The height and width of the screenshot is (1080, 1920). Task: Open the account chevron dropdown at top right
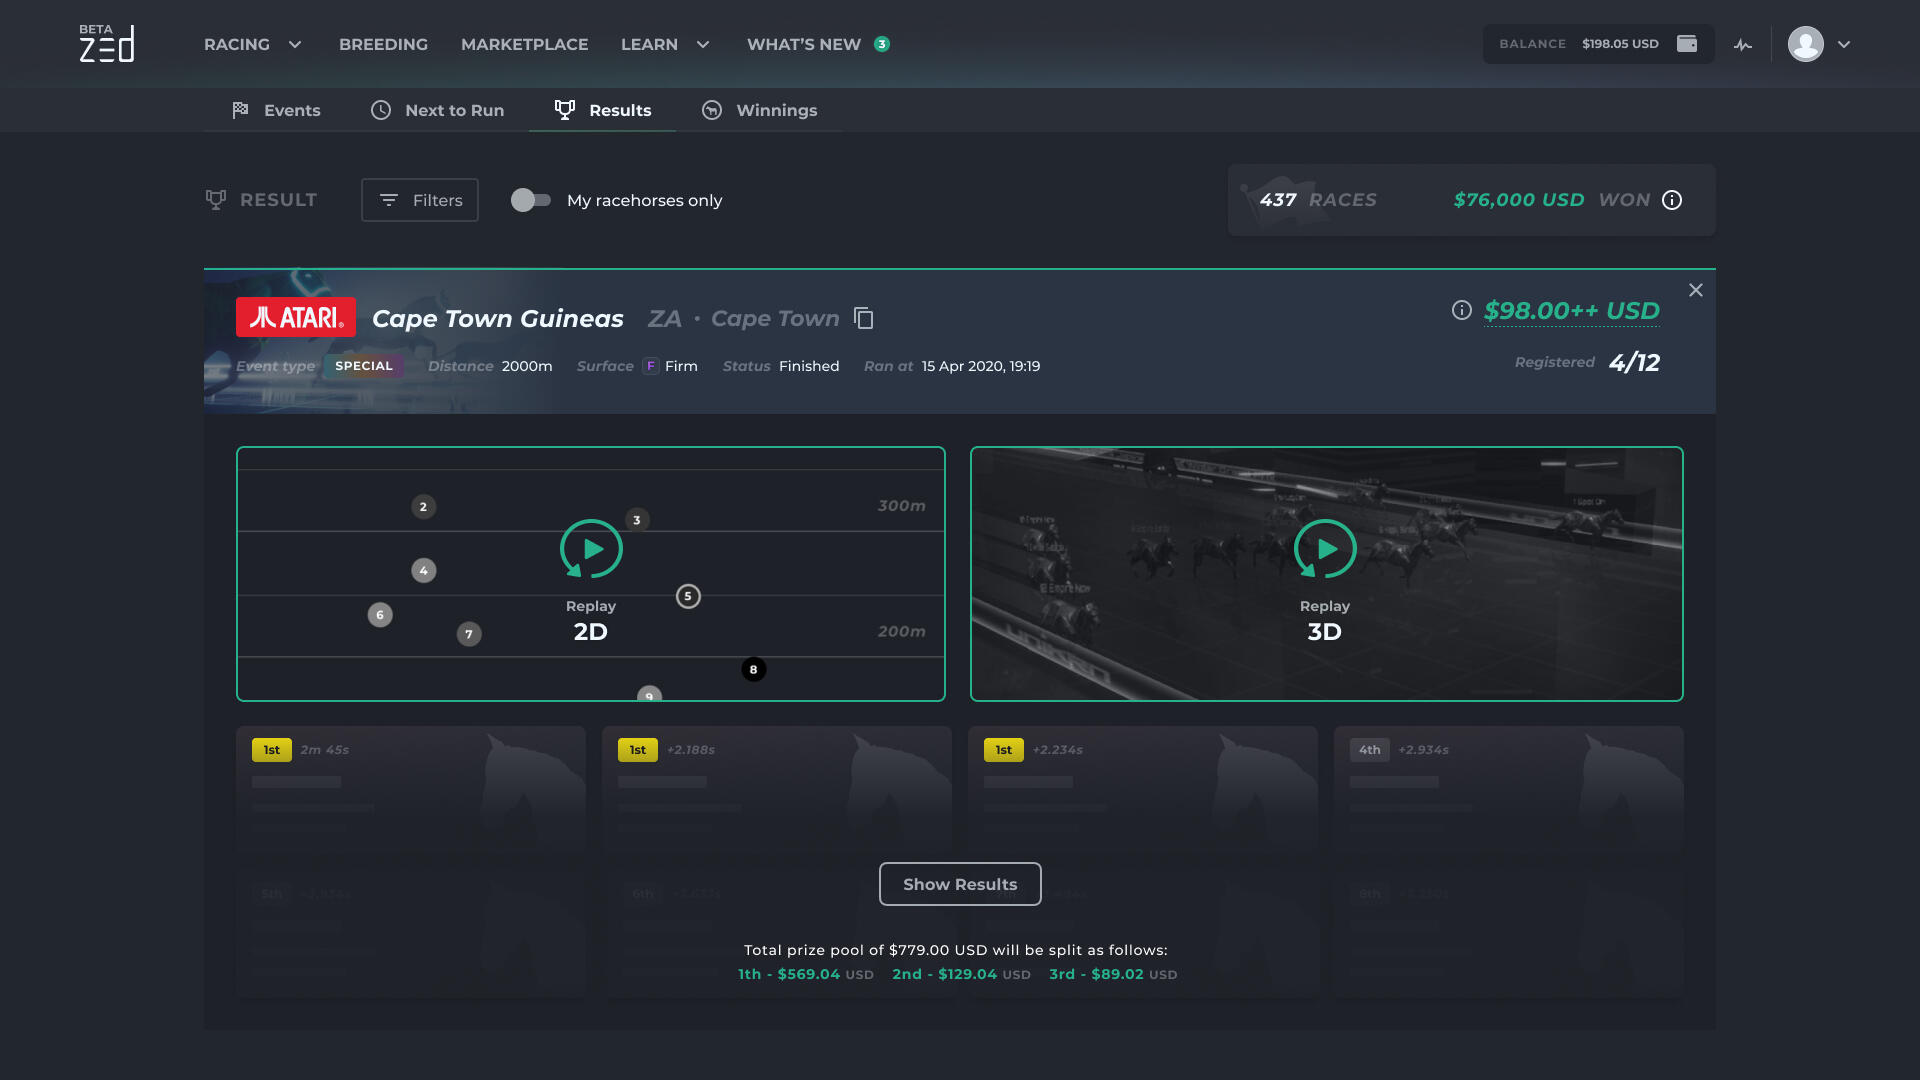[x=1845, y=44]
